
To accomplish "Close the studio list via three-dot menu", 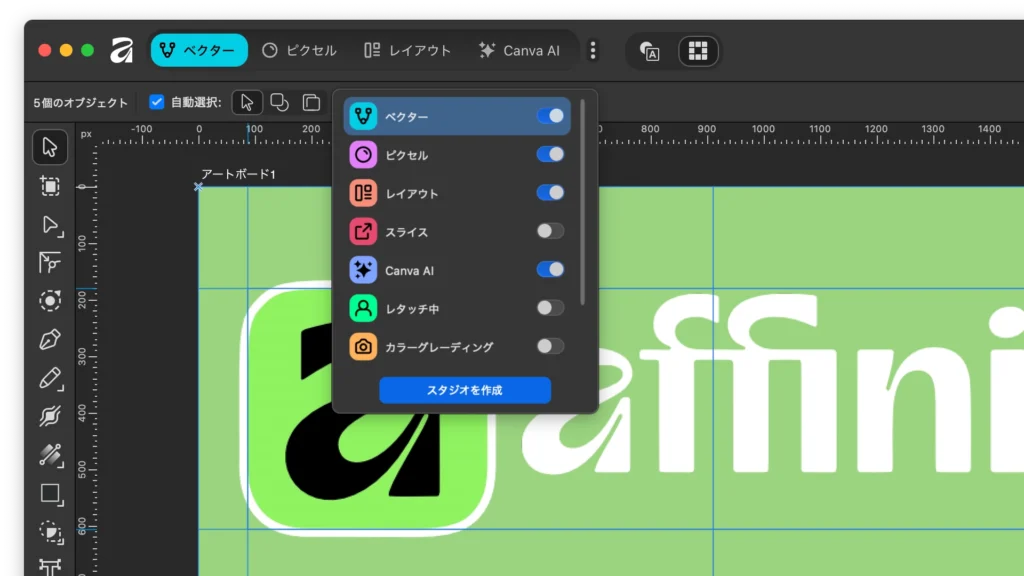I will click(593, 50).
